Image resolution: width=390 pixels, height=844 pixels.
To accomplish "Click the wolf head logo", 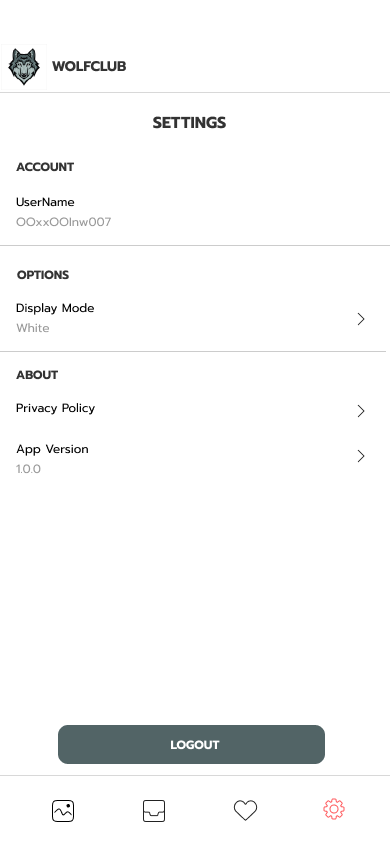I will click(24, 67).
